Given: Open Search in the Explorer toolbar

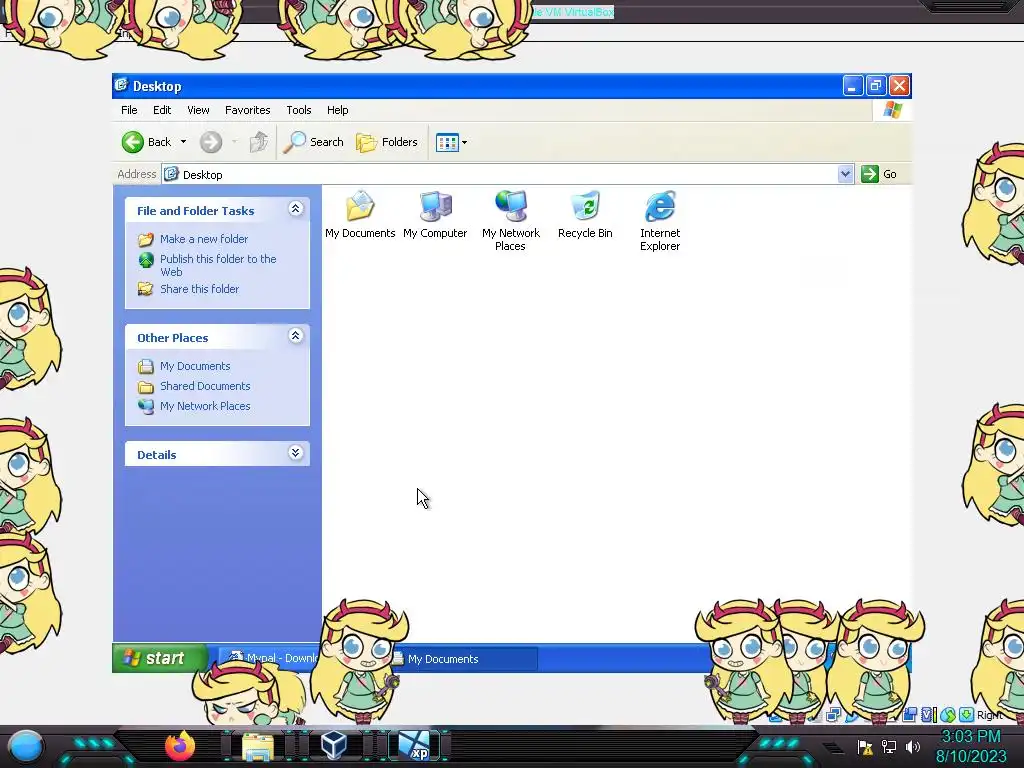Looking at the screenshot, I should point(313,142).
